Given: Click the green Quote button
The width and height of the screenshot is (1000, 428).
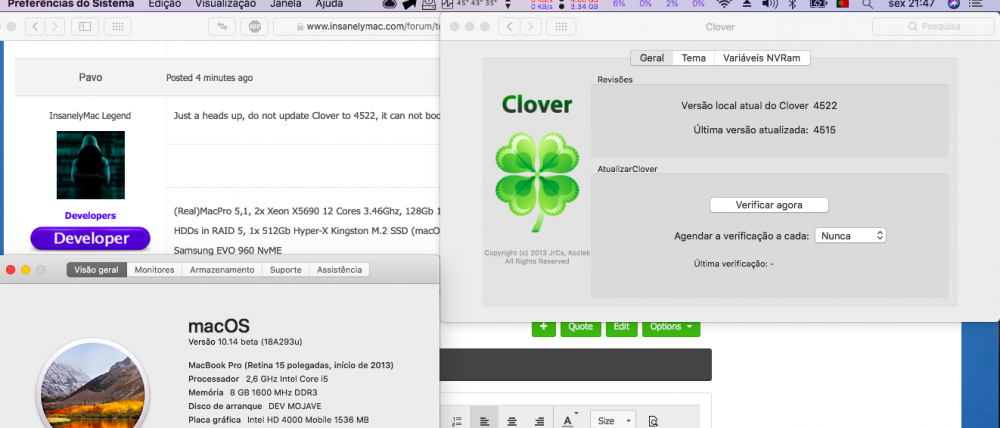Looking at the screenshot, I should 580,327.
